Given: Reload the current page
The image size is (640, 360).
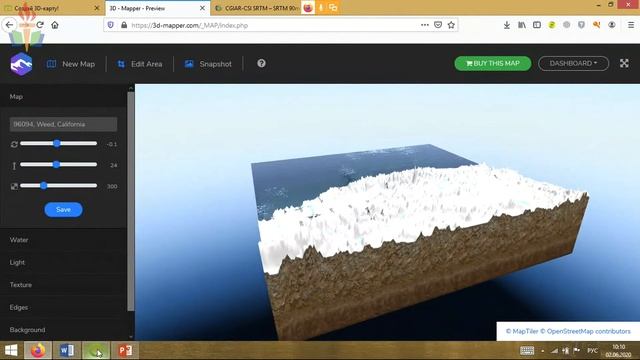Looking at the screenshot, I should pos(40,25).
